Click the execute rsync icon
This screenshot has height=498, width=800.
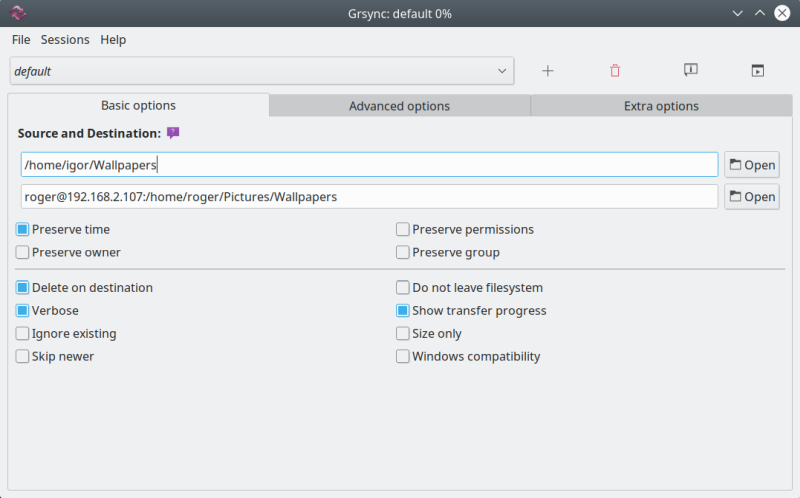[x=757, y=71]
